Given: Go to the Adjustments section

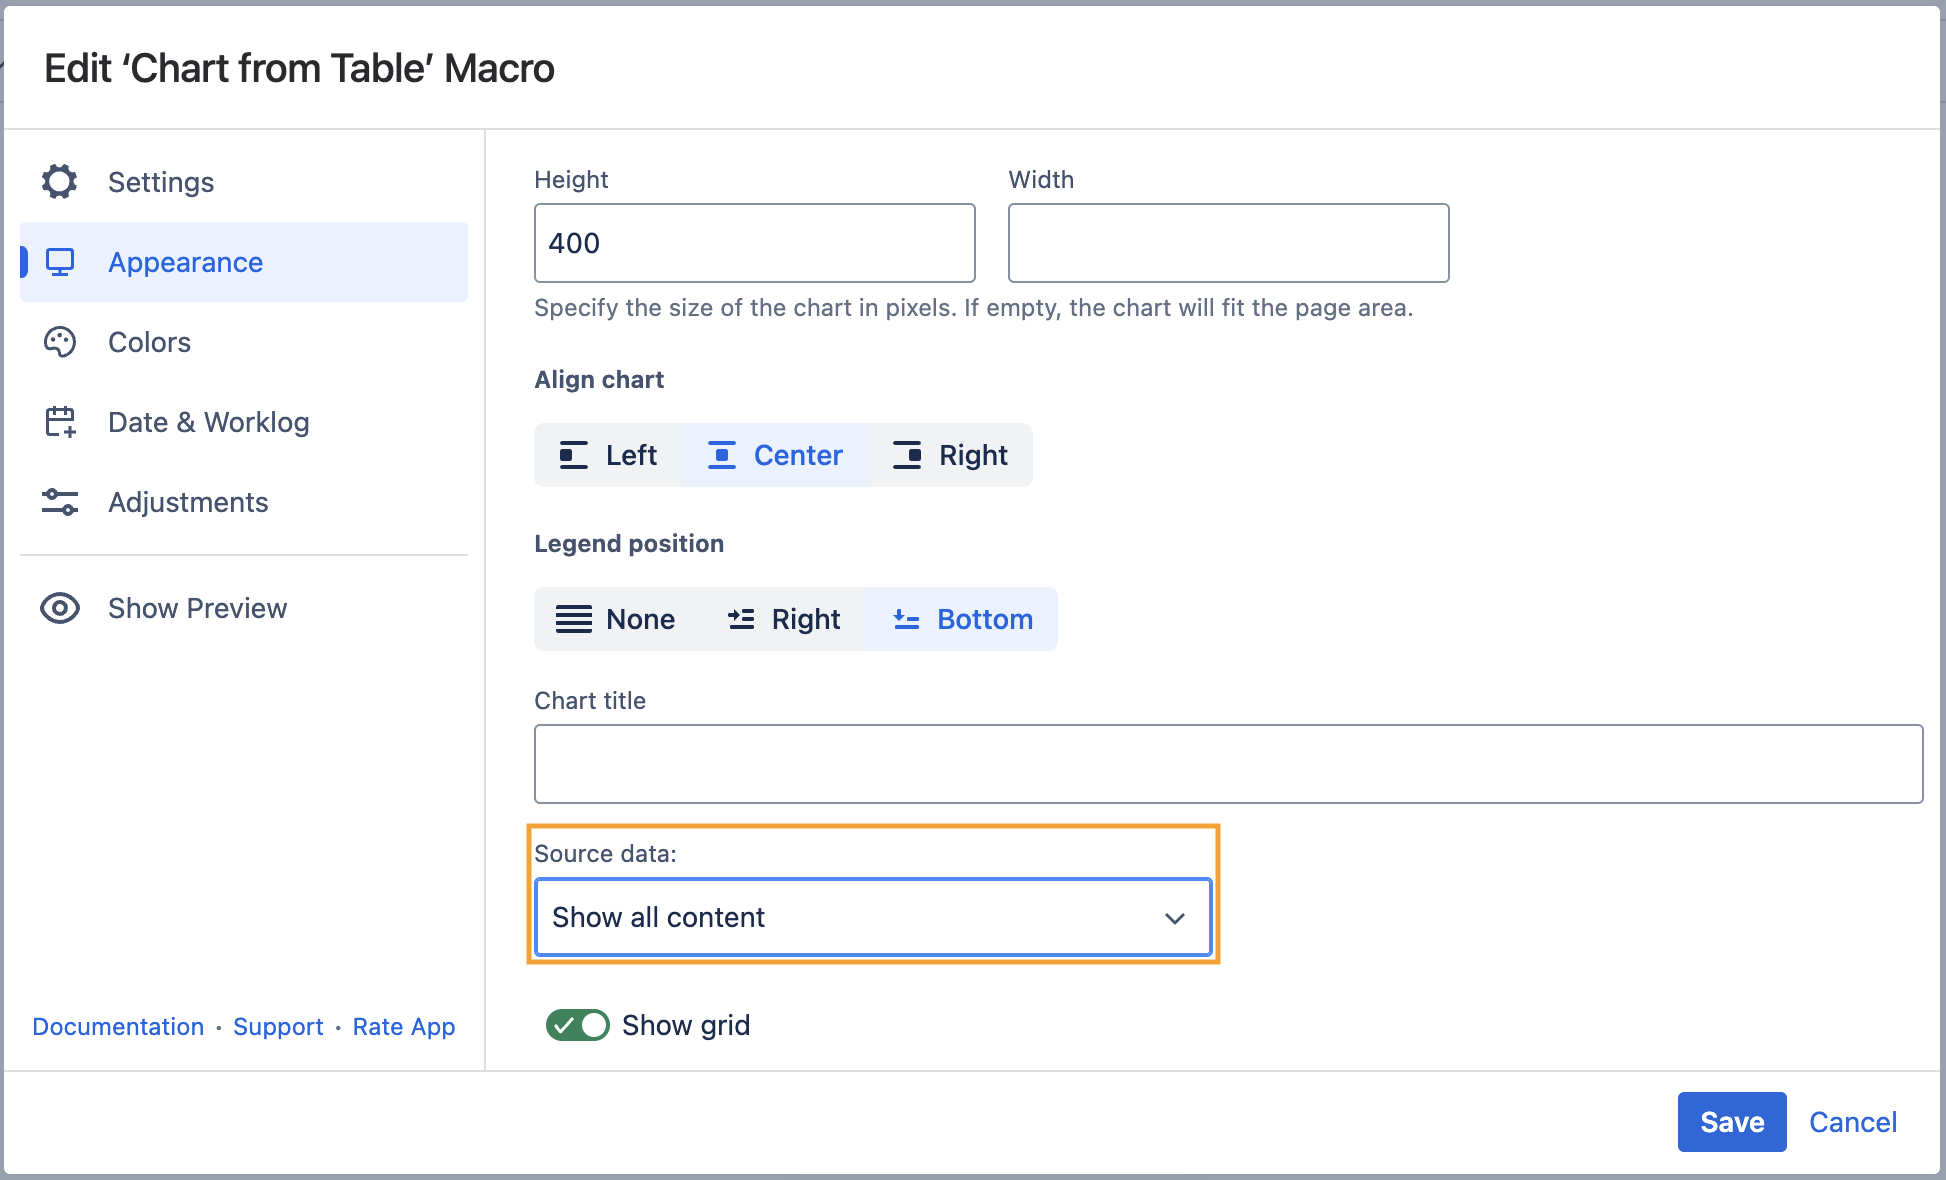Looking at the screenshot, I should [x=188, y=502].
